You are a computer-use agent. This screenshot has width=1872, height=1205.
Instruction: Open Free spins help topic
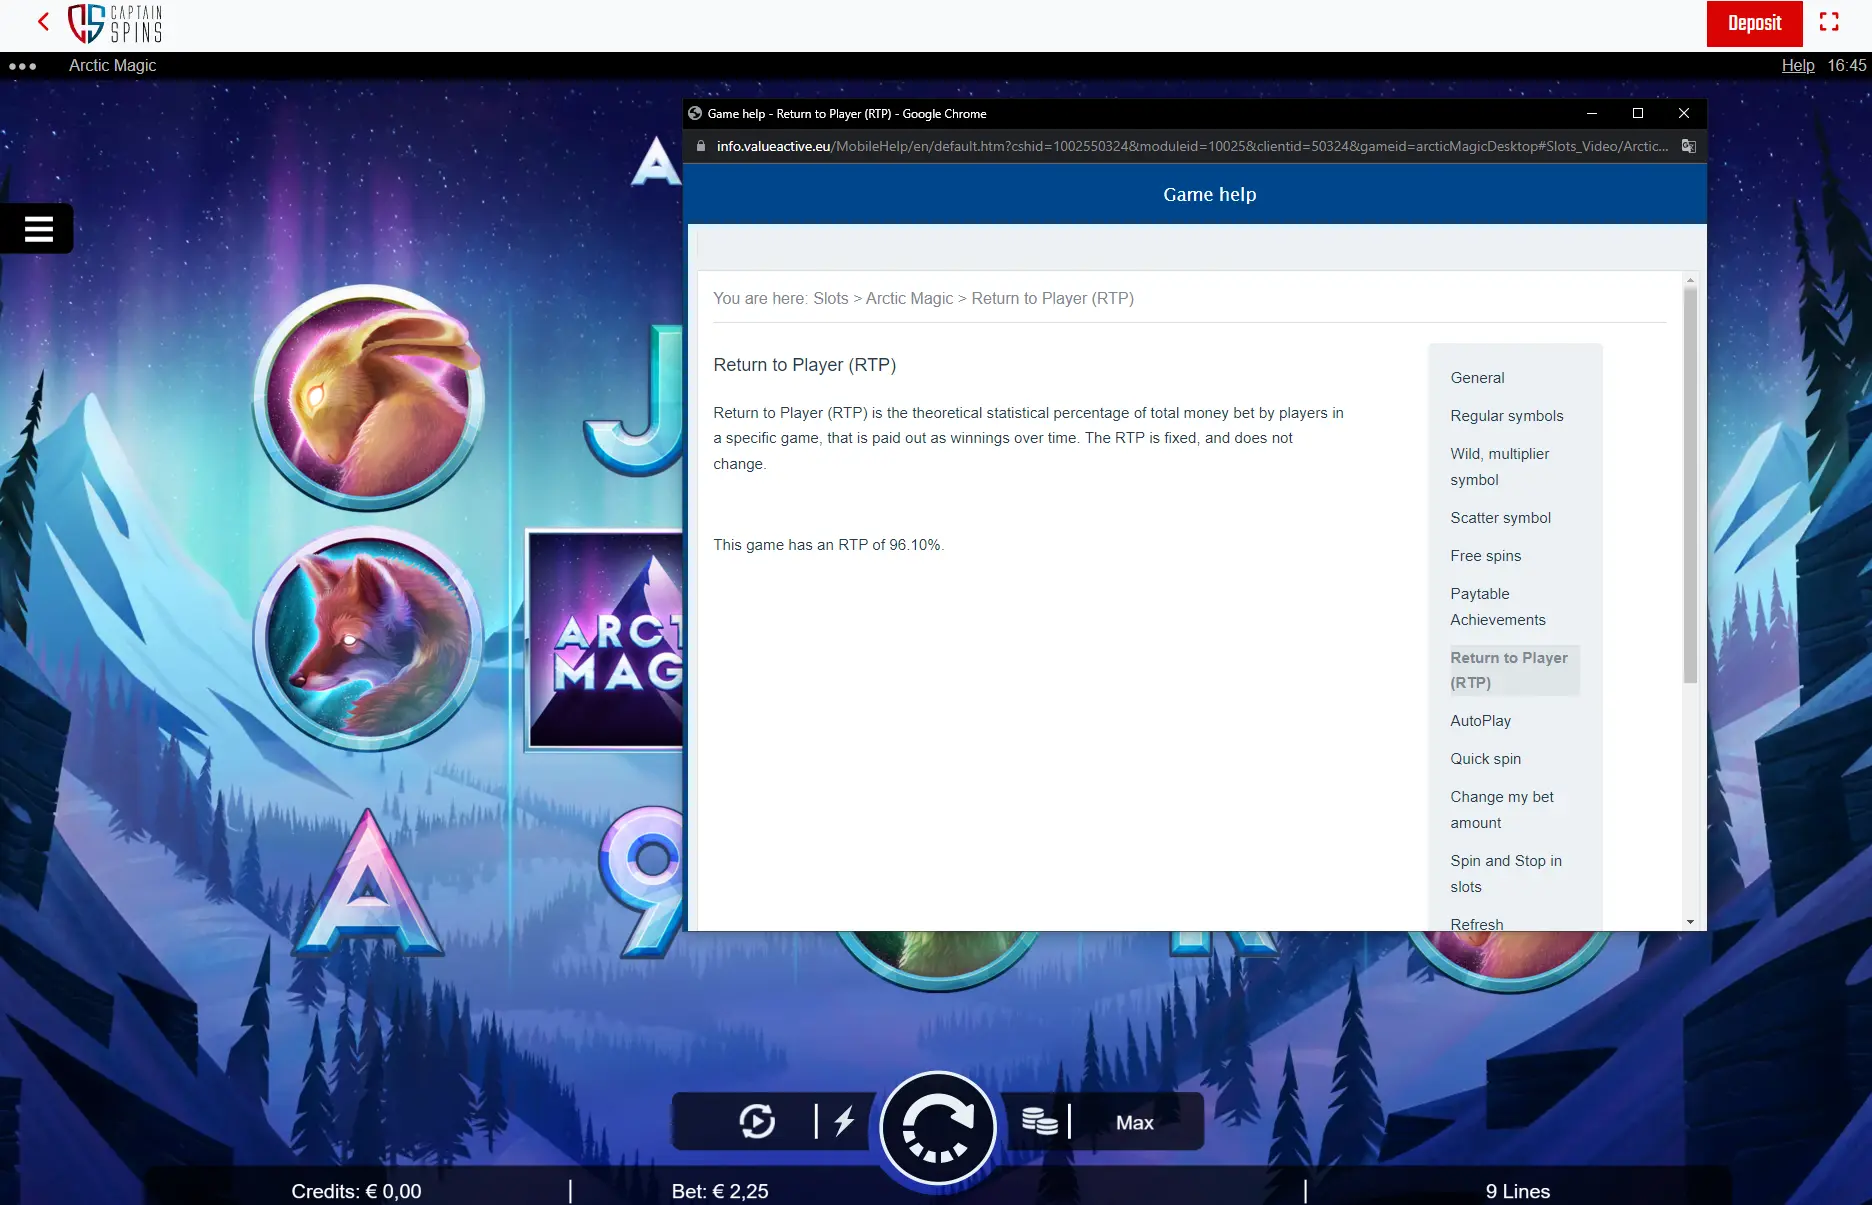point(1485,556)
